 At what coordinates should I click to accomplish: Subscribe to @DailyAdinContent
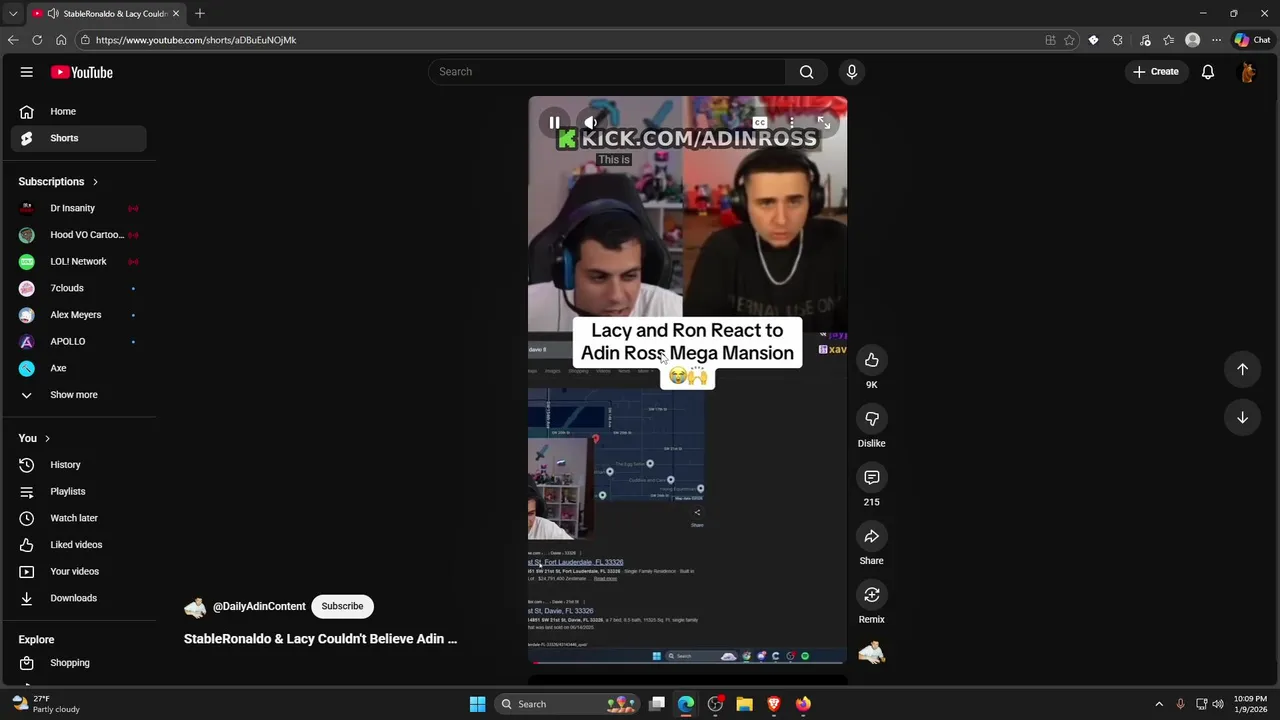point(342,606)
